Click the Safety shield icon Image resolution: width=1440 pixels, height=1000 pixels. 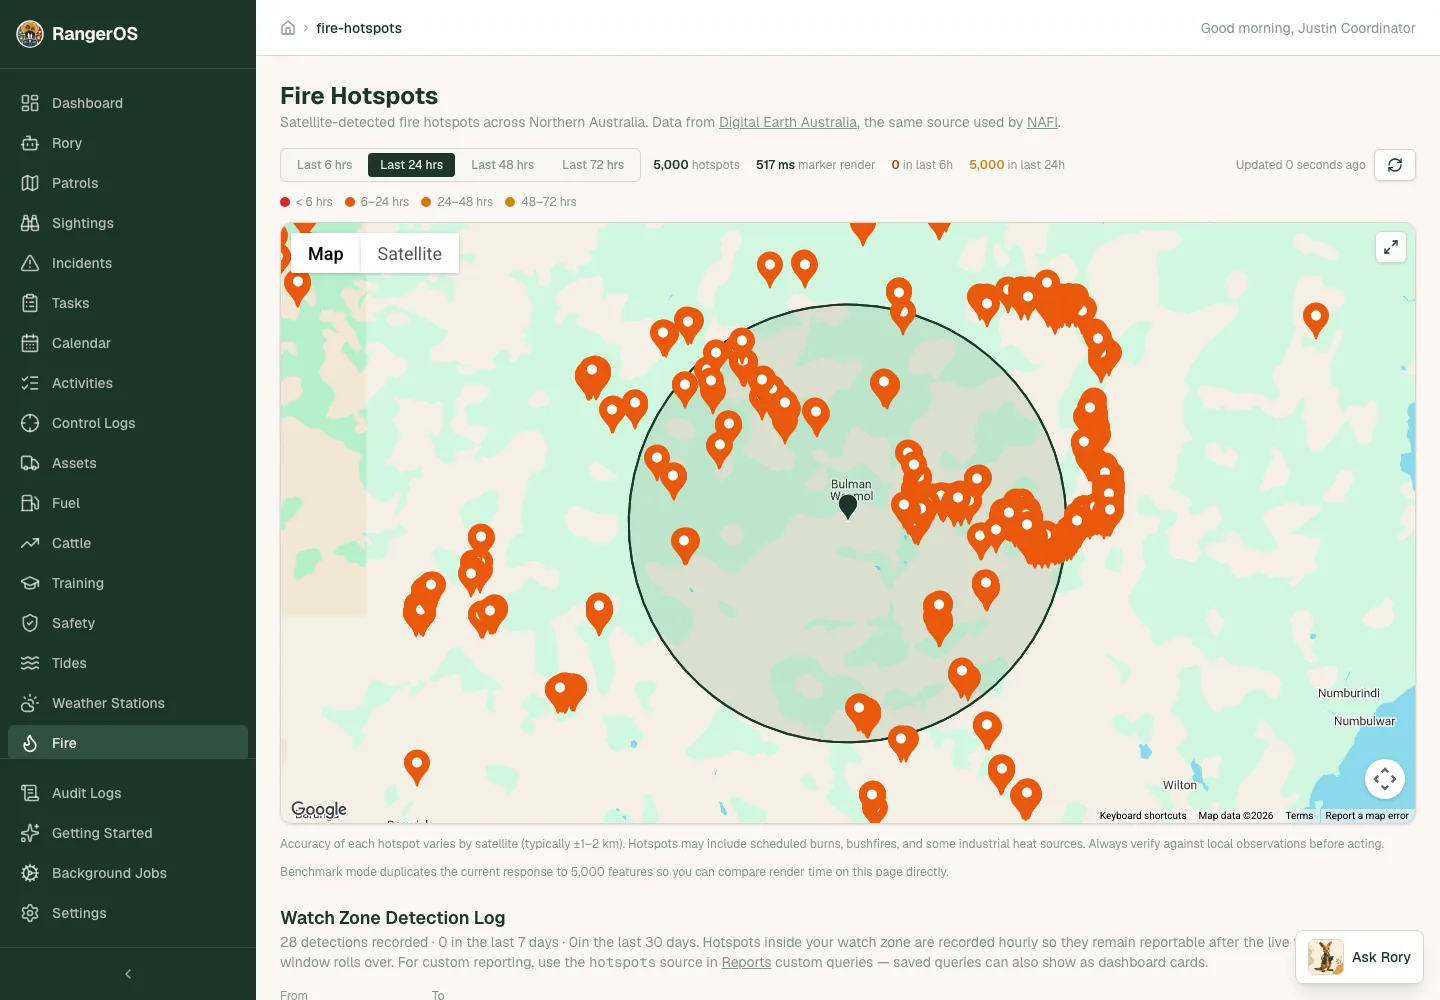tap(30, 623)
